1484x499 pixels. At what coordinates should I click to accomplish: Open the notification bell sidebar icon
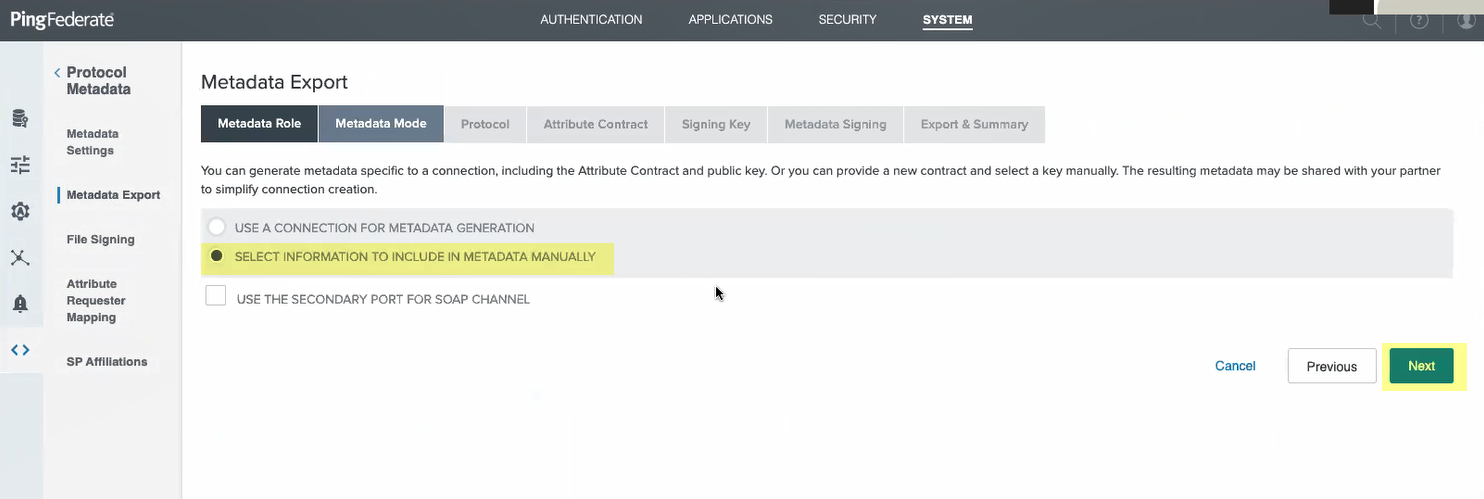tap(20, 303)
